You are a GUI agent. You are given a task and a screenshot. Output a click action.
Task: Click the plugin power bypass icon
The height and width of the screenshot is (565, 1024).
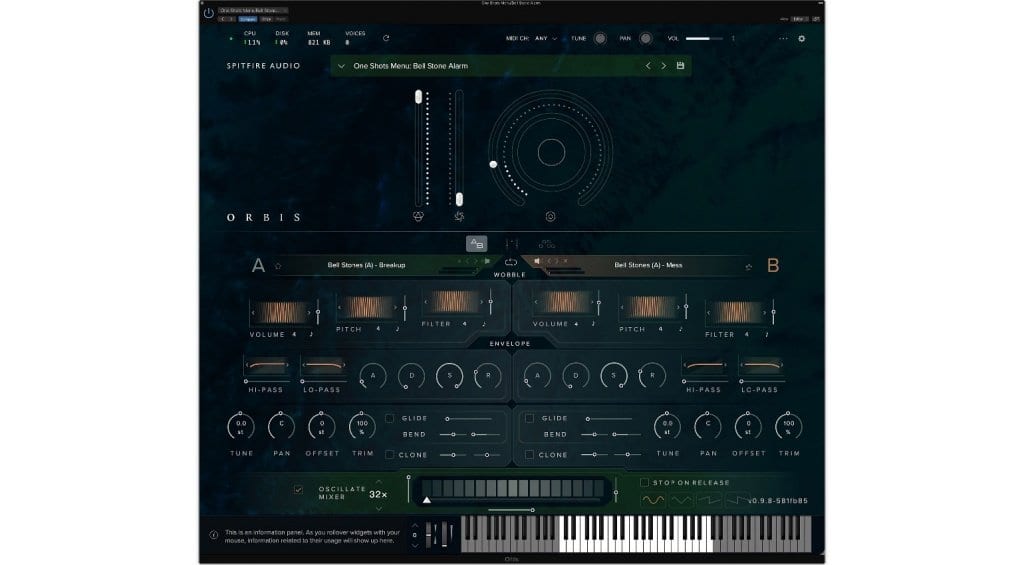208,12
